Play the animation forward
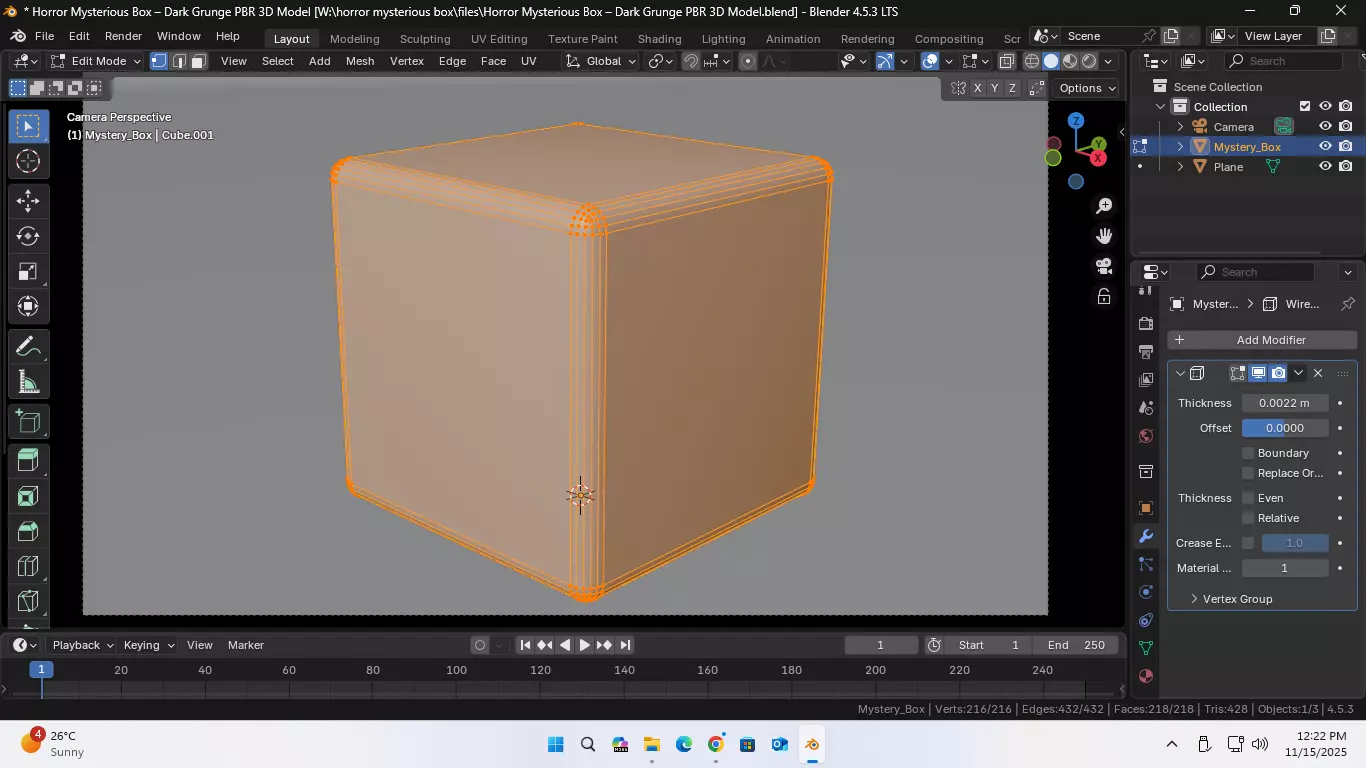 pyautogui.click(x=584, y=645)
